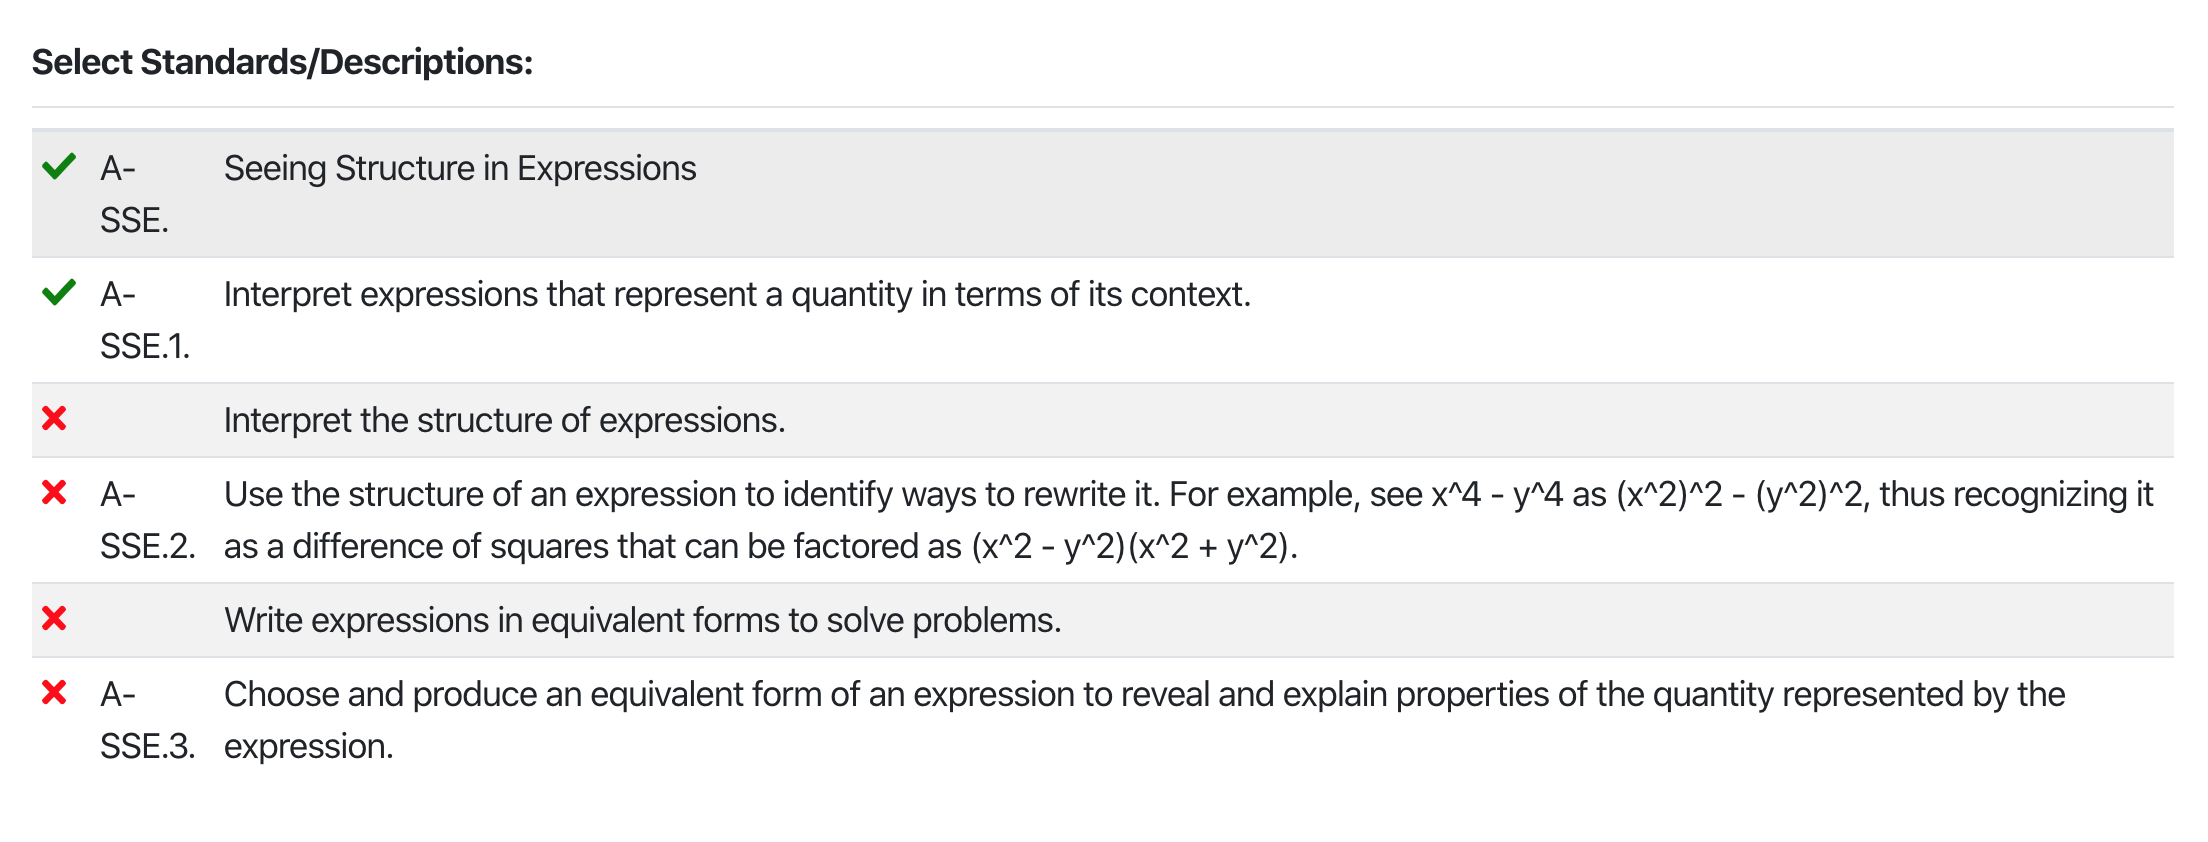Toggle the red X for standard A-SSE.3.

tap(54, 692)
